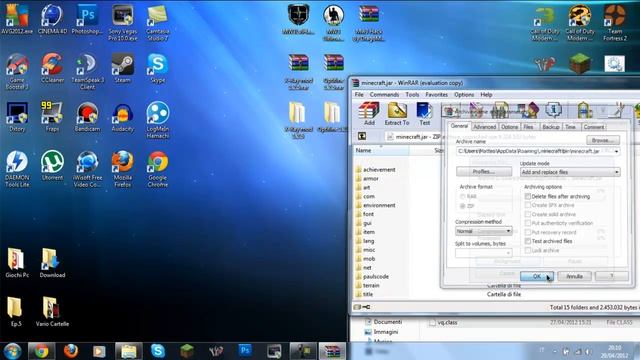Open the WinRAR File menu
Screen dimensions: 640x360
tap(359, 95)
